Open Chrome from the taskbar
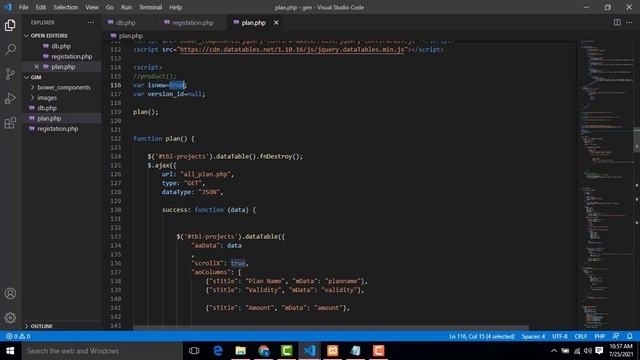Image resolution: width=640 pixels, height=360 pixels. pyautogui.click(x=264, y=351)
